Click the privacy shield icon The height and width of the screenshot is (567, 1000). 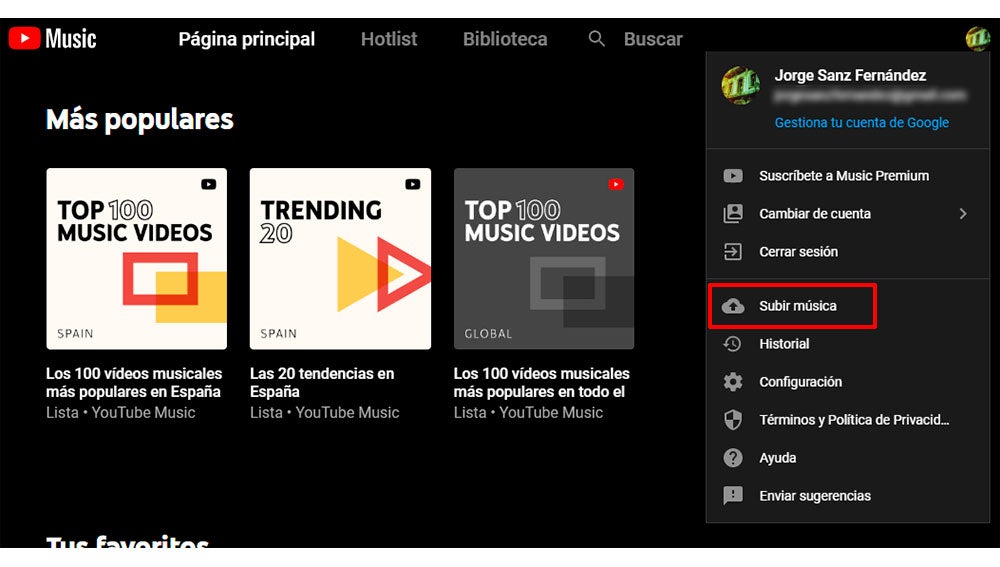coord(733,420)
